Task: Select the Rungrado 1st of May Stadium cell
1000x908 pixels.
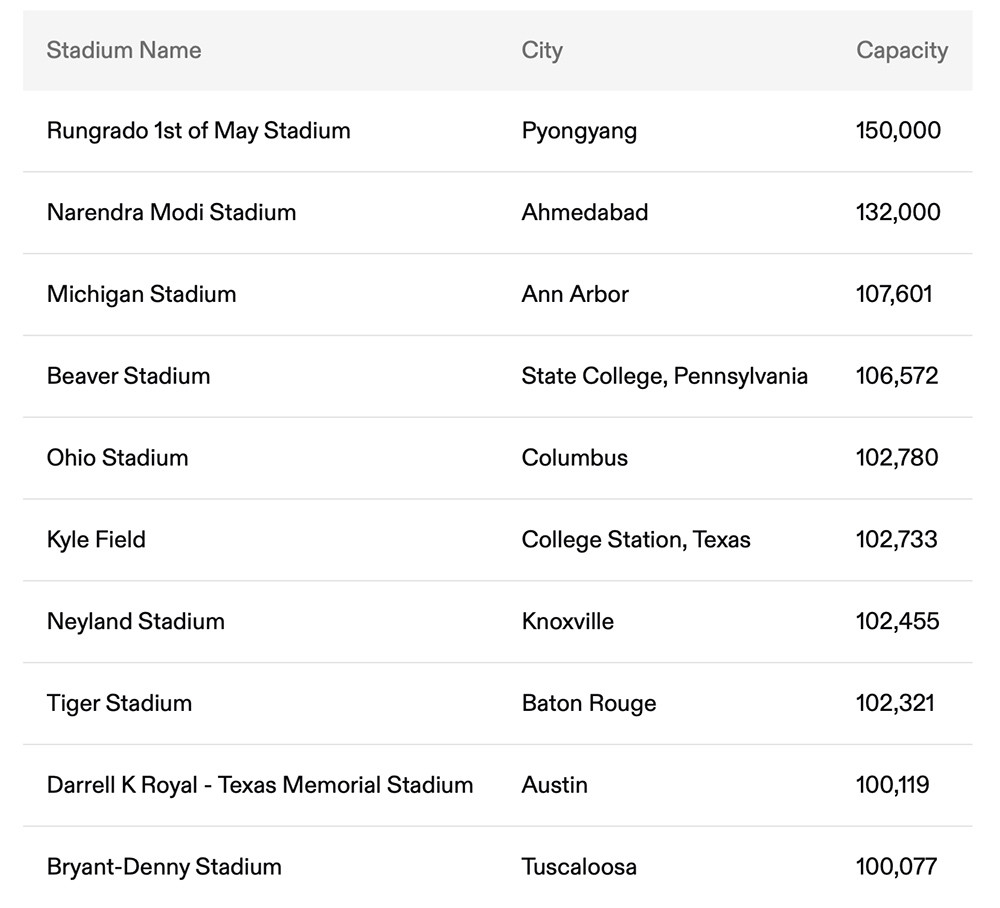Action: (198, 131)
